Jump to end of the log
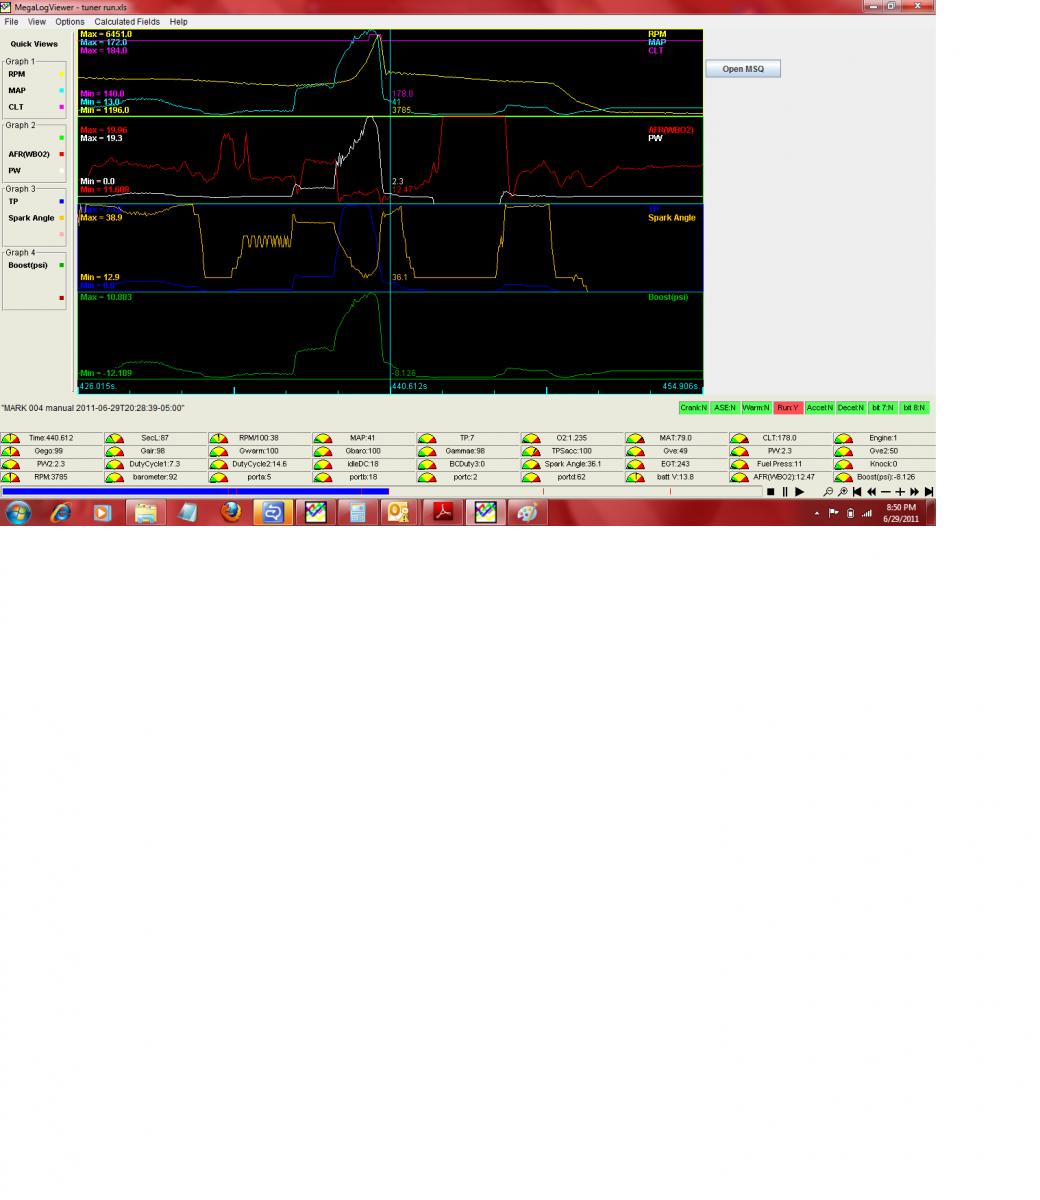The height and width of the screenshot is (1200, 1040). click(x=929, y=492)
